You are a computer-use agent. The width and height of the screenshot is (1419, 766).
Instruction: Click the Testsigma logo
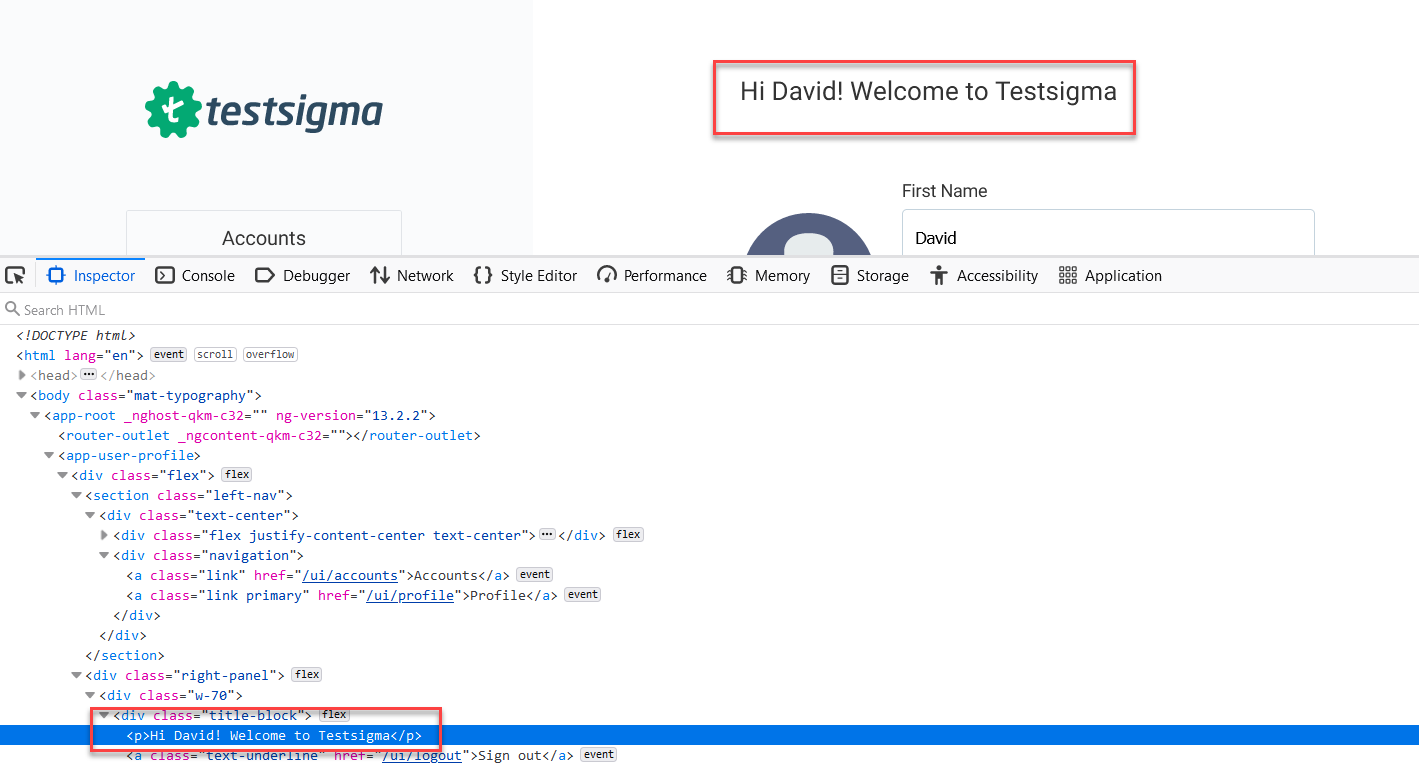[264, 110]
